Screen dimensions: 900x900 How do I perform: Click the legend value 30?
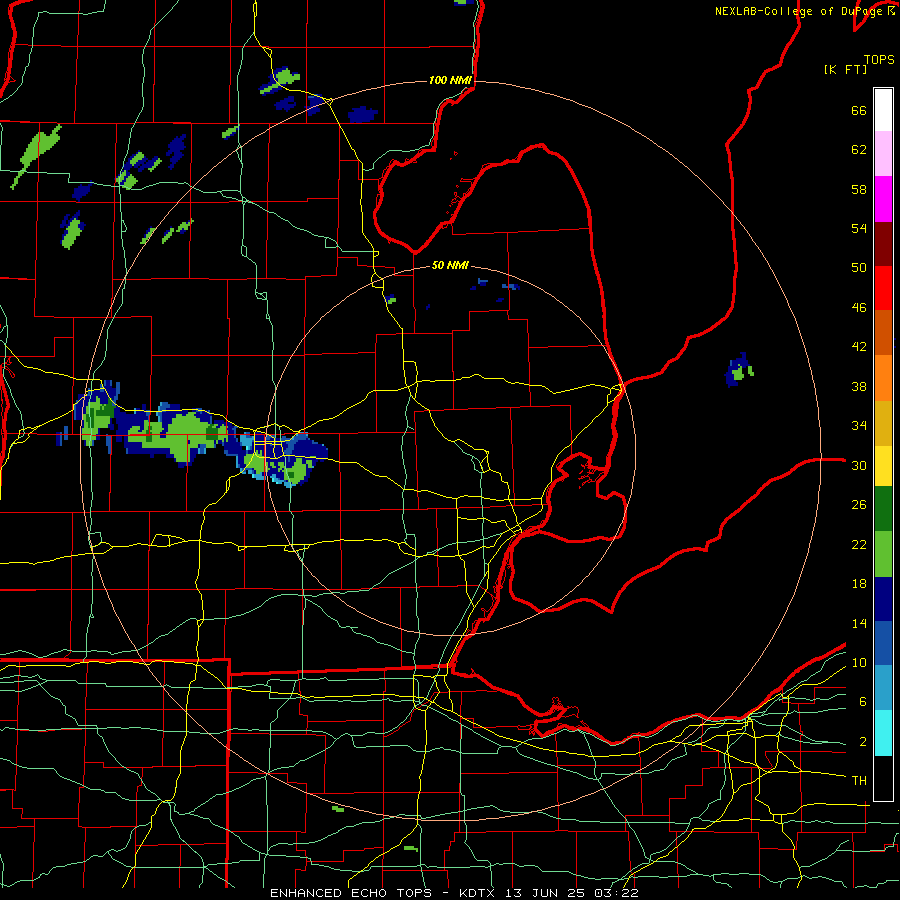(859, 465)
